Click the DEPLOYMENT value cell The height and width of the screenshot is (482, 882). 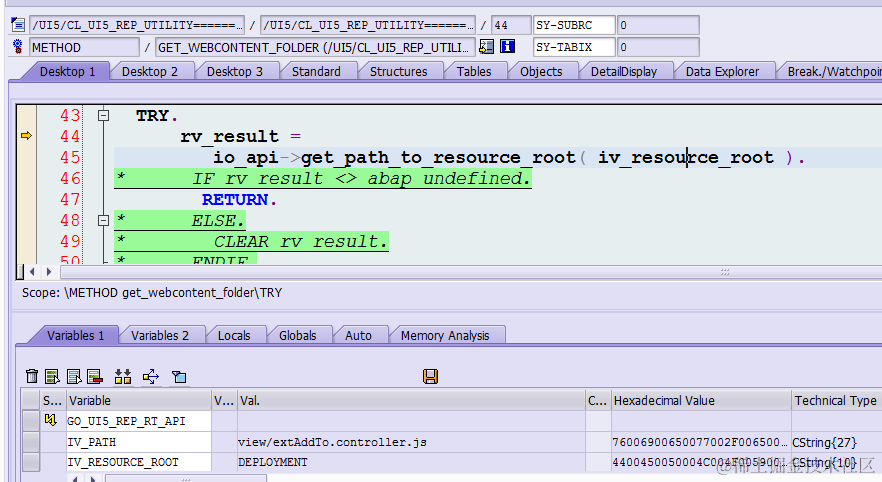coord(411,462)
